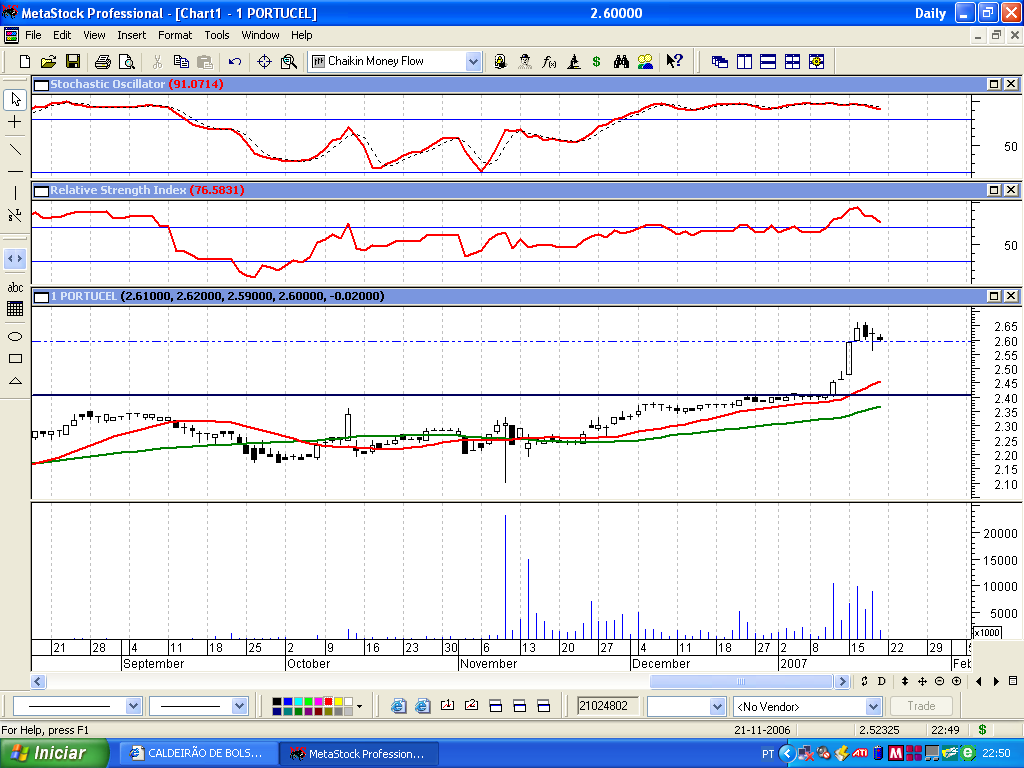Open the Insert menu
Viewport: 1024px width, 768px height.
pos(131,35)
